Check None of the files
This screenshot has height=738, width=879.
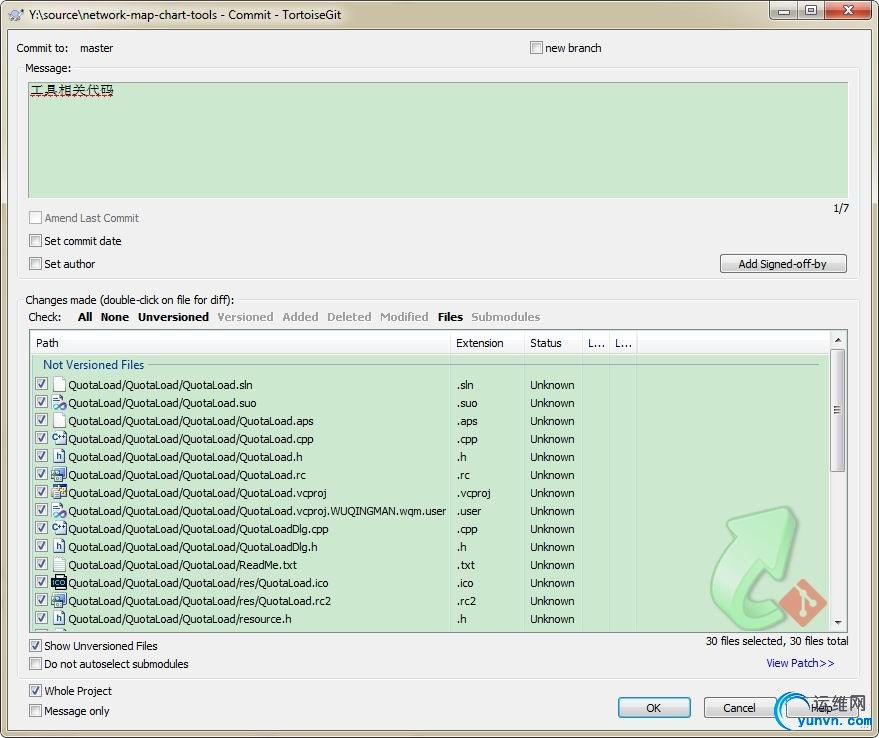(115, 317)
